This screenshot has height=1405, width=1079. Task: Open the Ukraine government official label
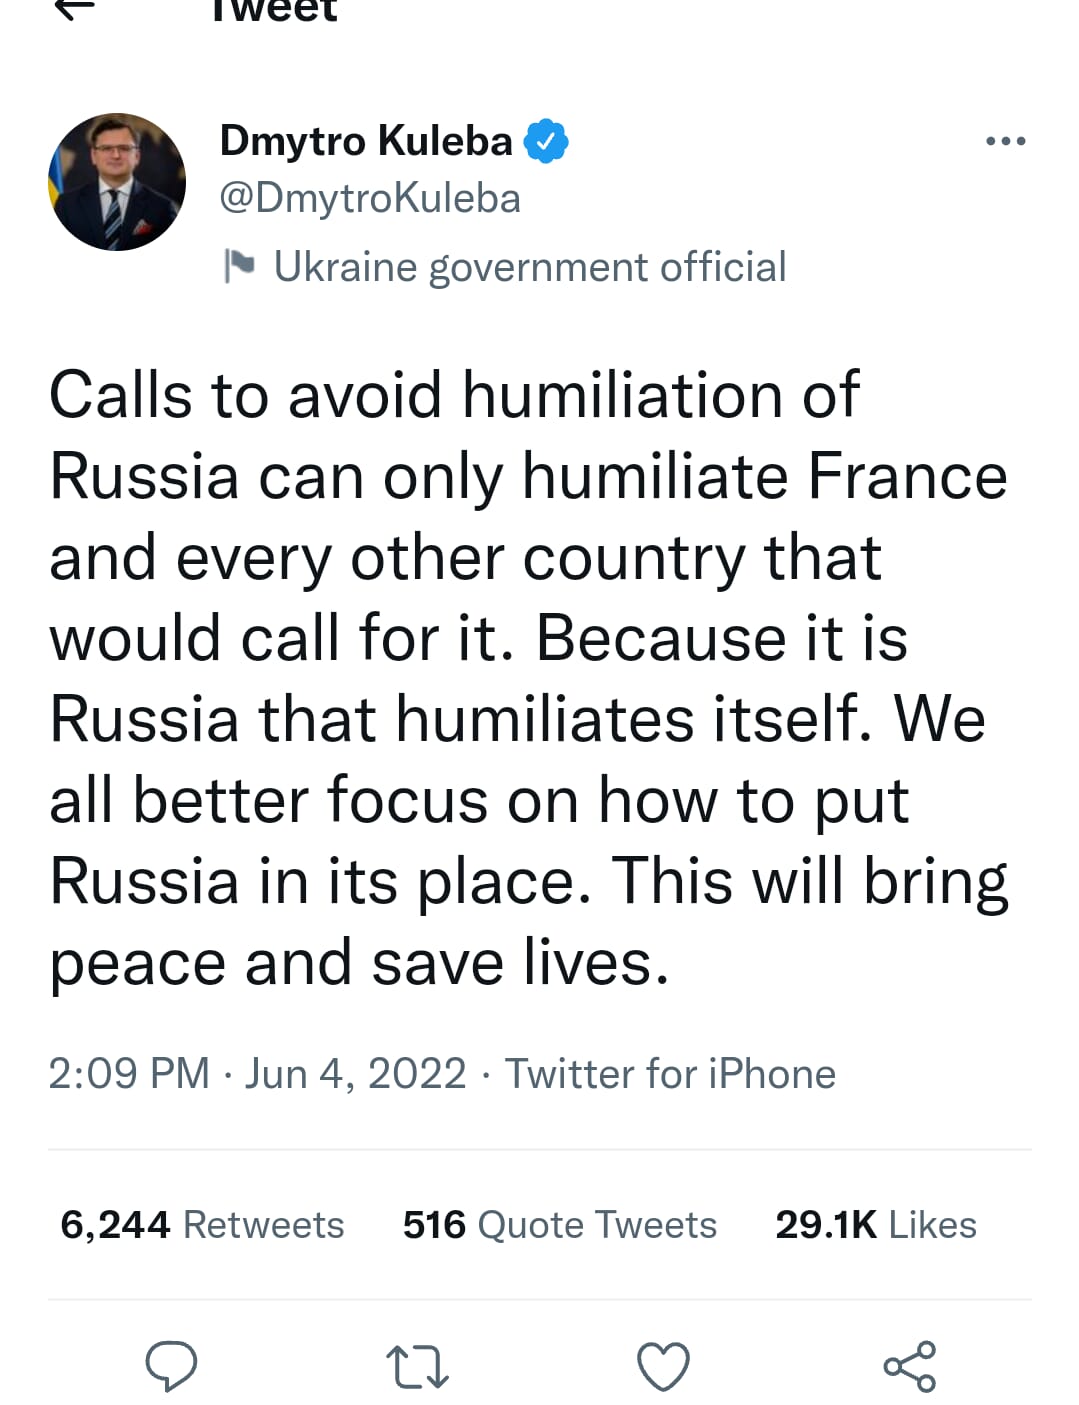[530, 266]
